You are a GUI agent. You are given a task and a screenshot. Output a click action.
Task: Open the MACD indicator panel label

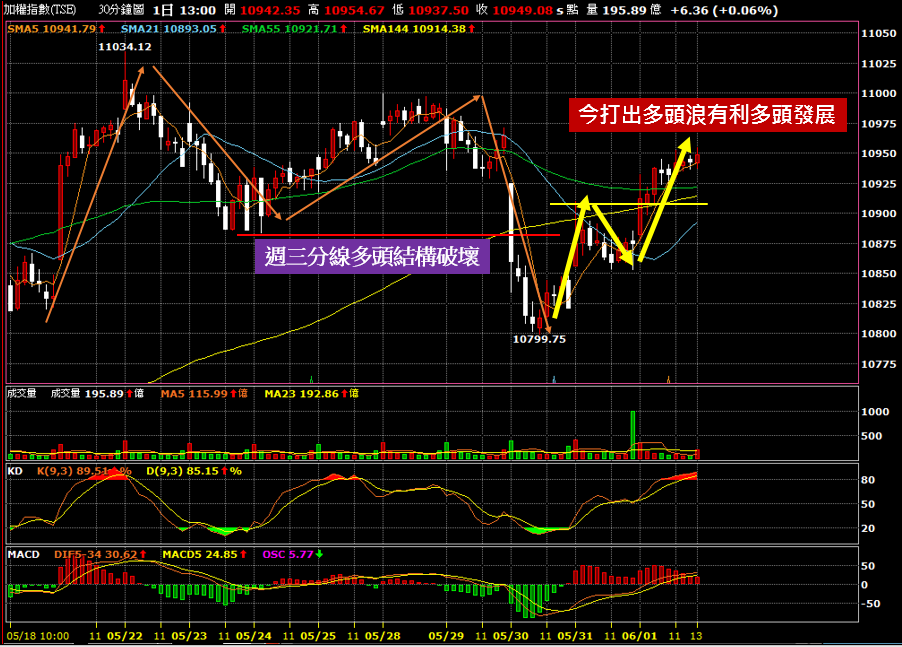click(x=22, y=553)
